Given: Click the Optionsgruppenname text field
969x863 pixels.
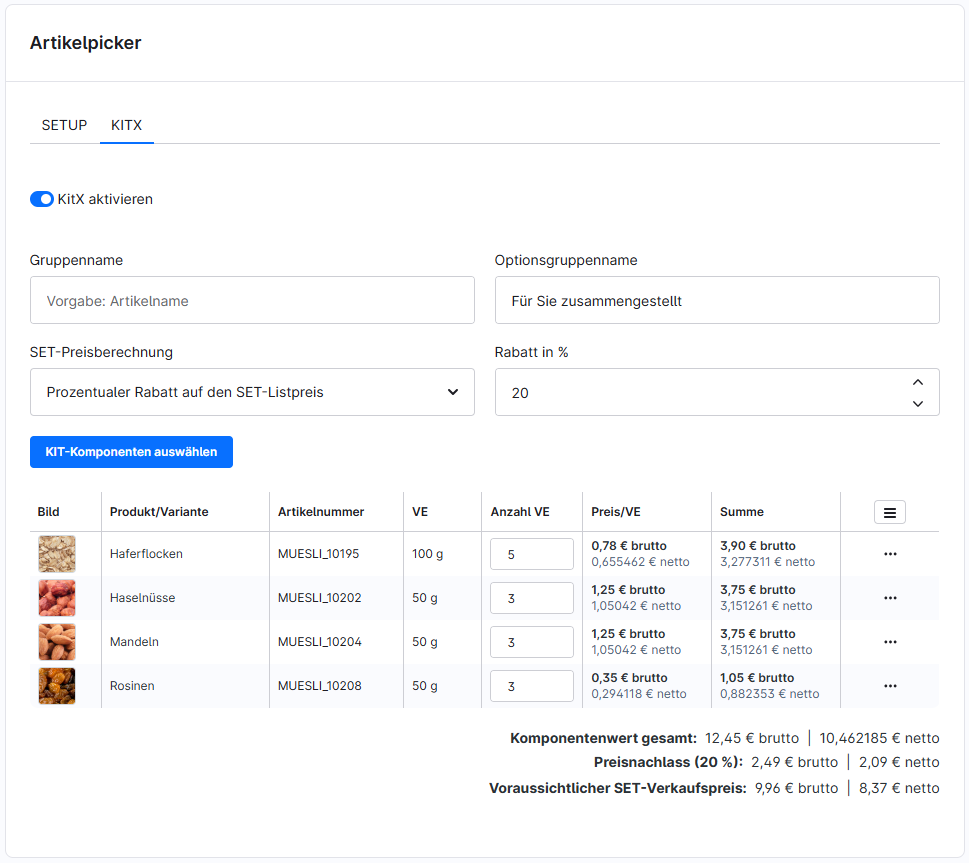Looking at the screenshot, I should click(717, 300).
